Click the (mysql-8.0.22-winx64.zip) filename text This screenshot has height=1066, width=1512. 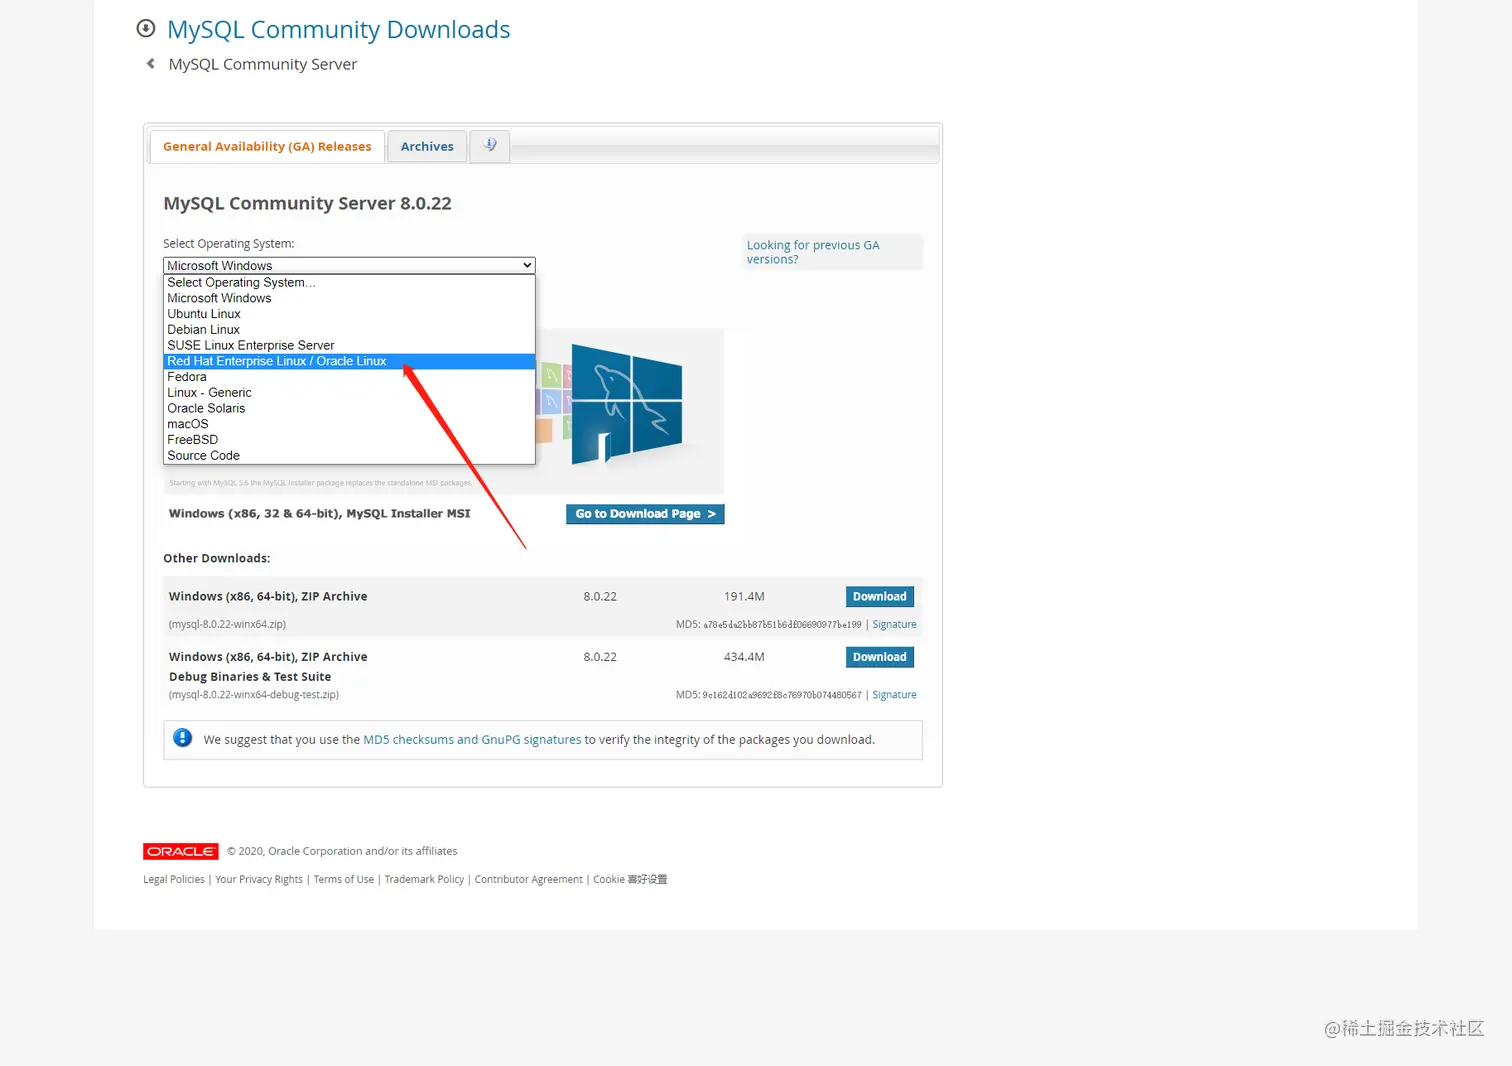pos(227,624)
